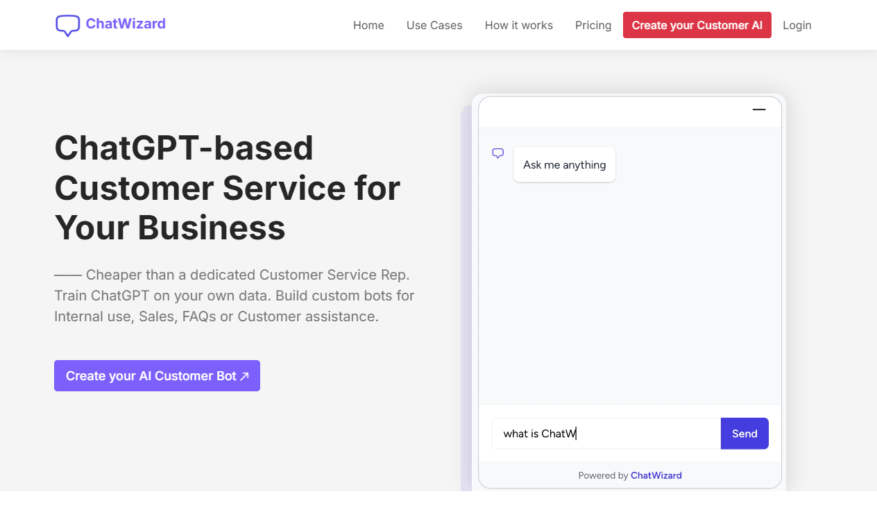The width and height of the screenshot is (877, 528).
Task: Click Create your AI Customer Bot button
Action: (157, 376)
